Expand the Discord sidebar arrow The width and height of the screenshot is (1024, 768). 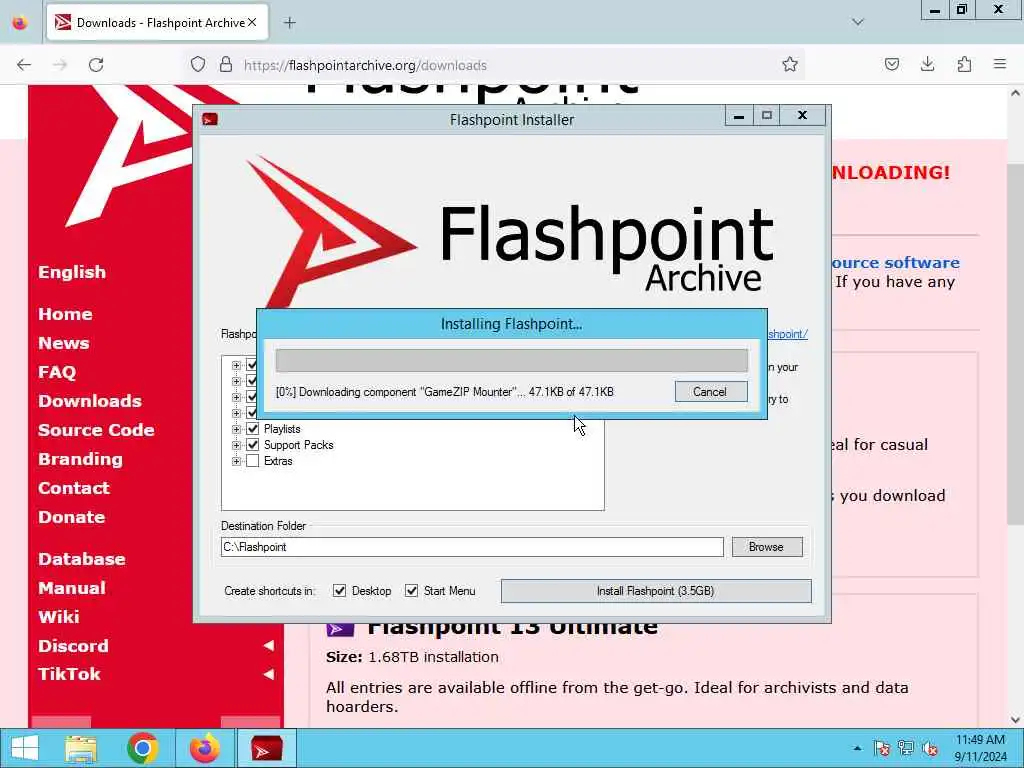pyautogui.click(x=268, y=645)
